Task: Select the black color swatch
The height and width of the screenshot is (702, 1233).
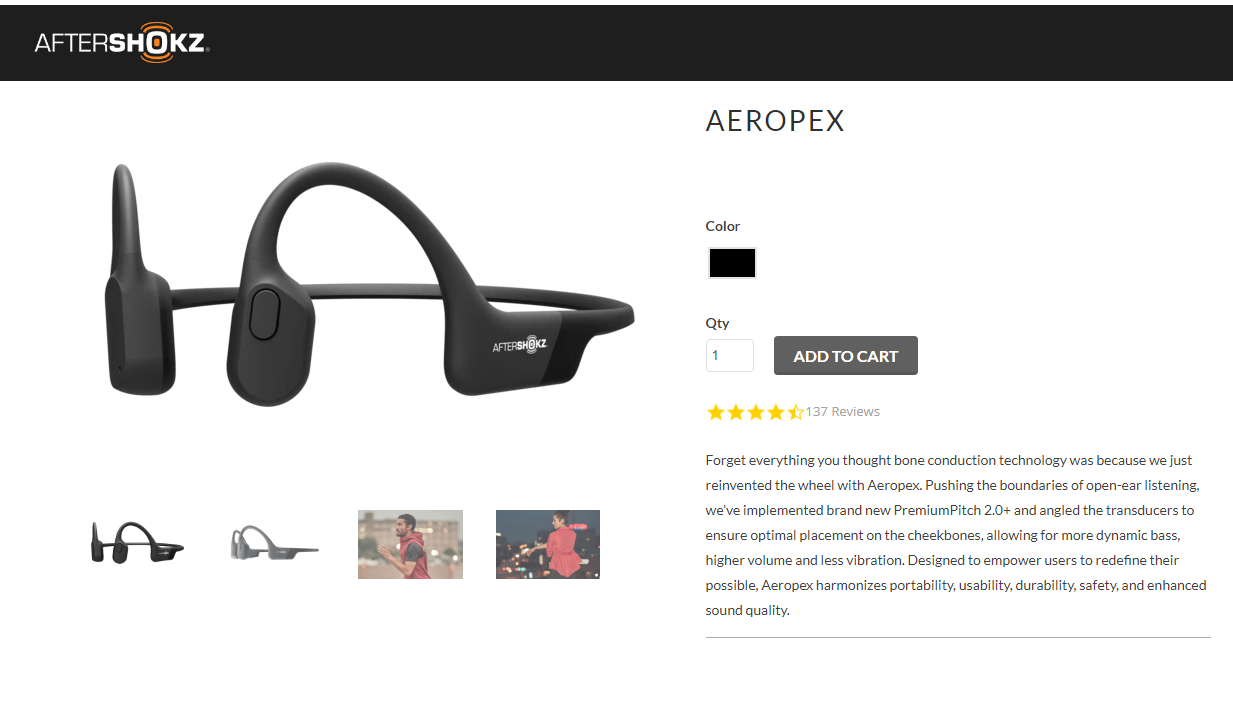Action: coord(732,263)
